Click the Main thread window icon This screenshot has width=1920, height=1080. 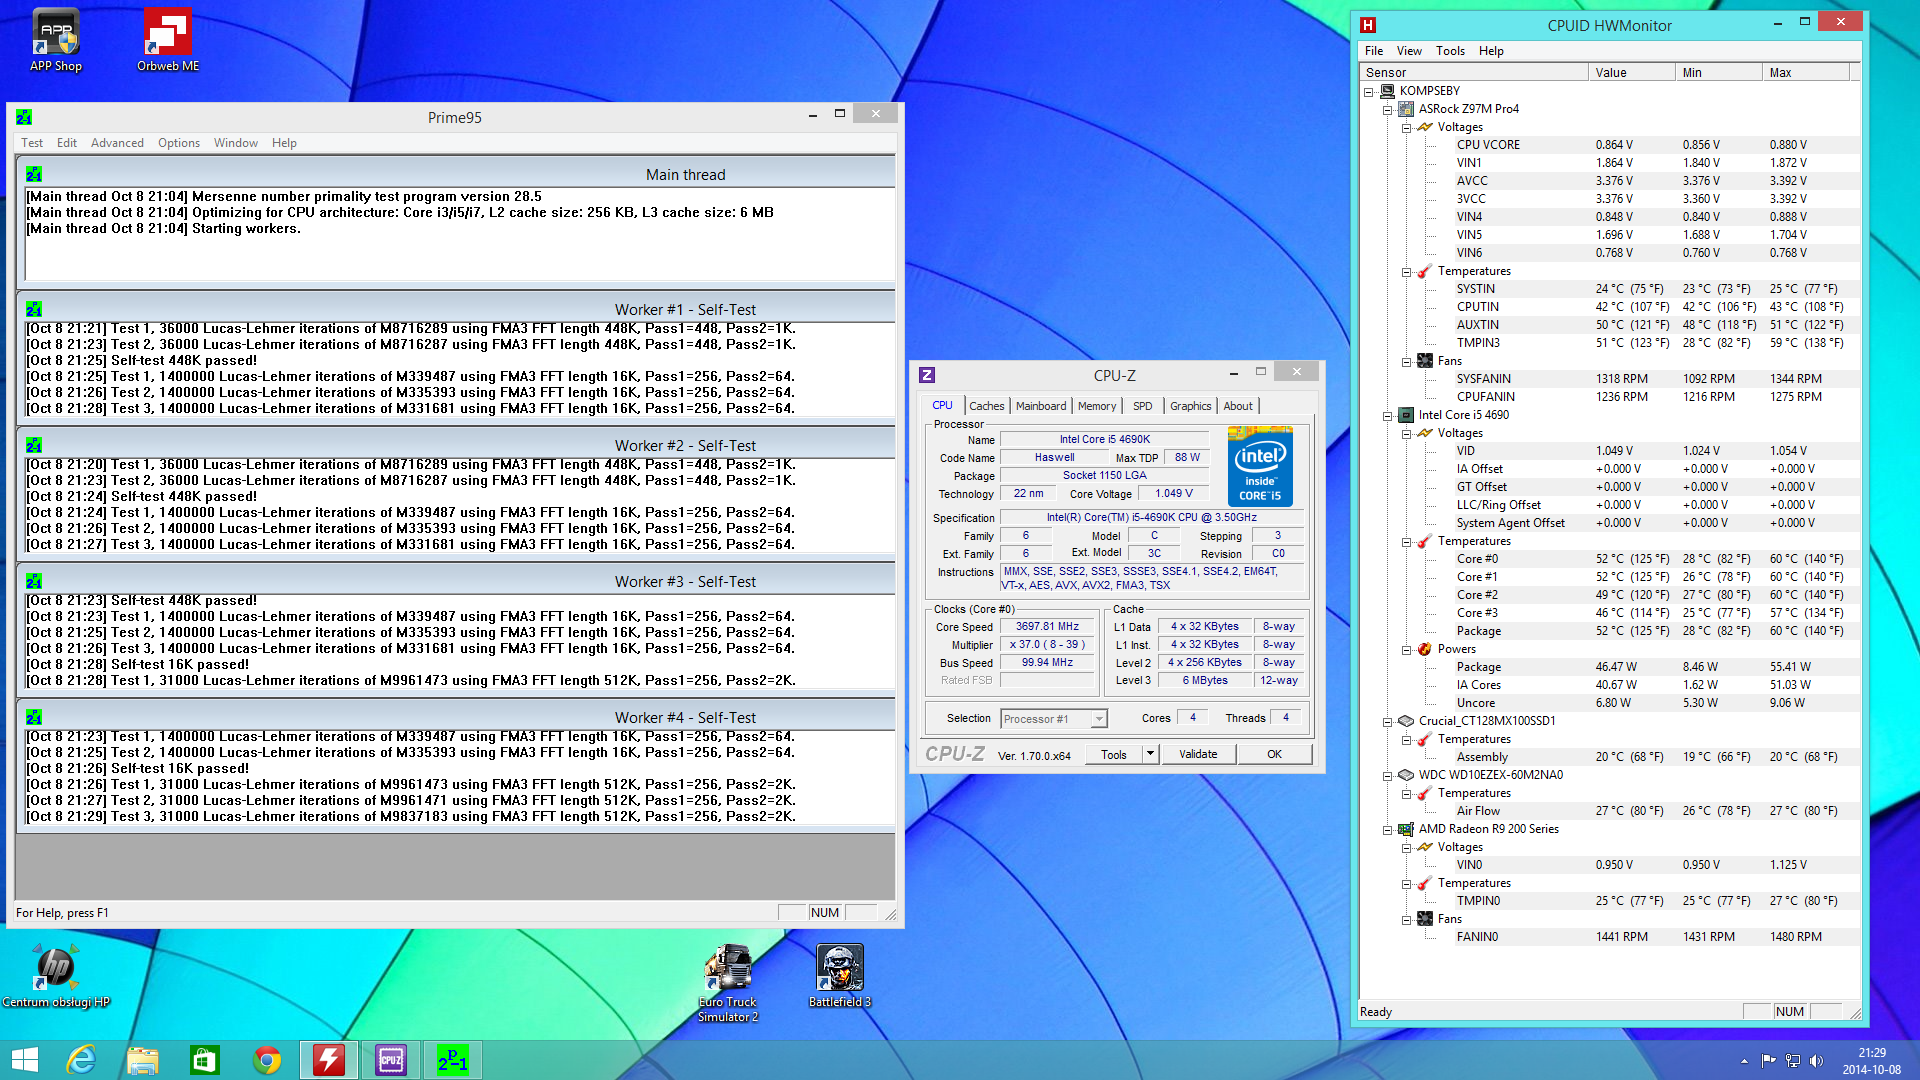[x=34, y=174]
